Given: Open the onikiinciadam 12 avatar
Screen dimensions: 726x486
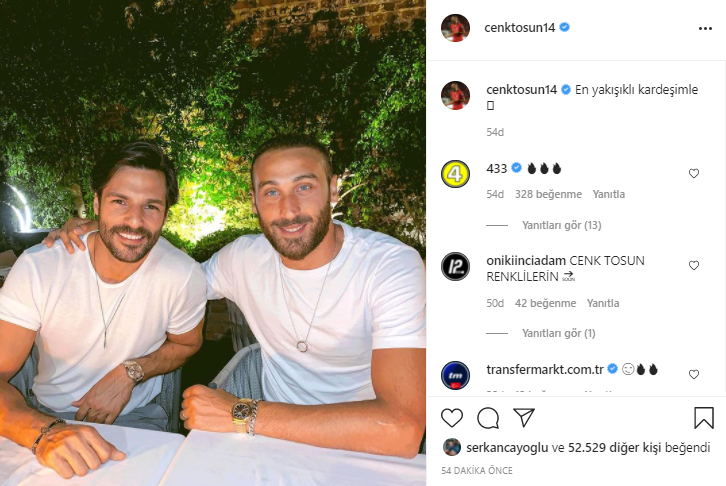Looking at the screenshot, I should pyautogui.click(x=456, y=267).
